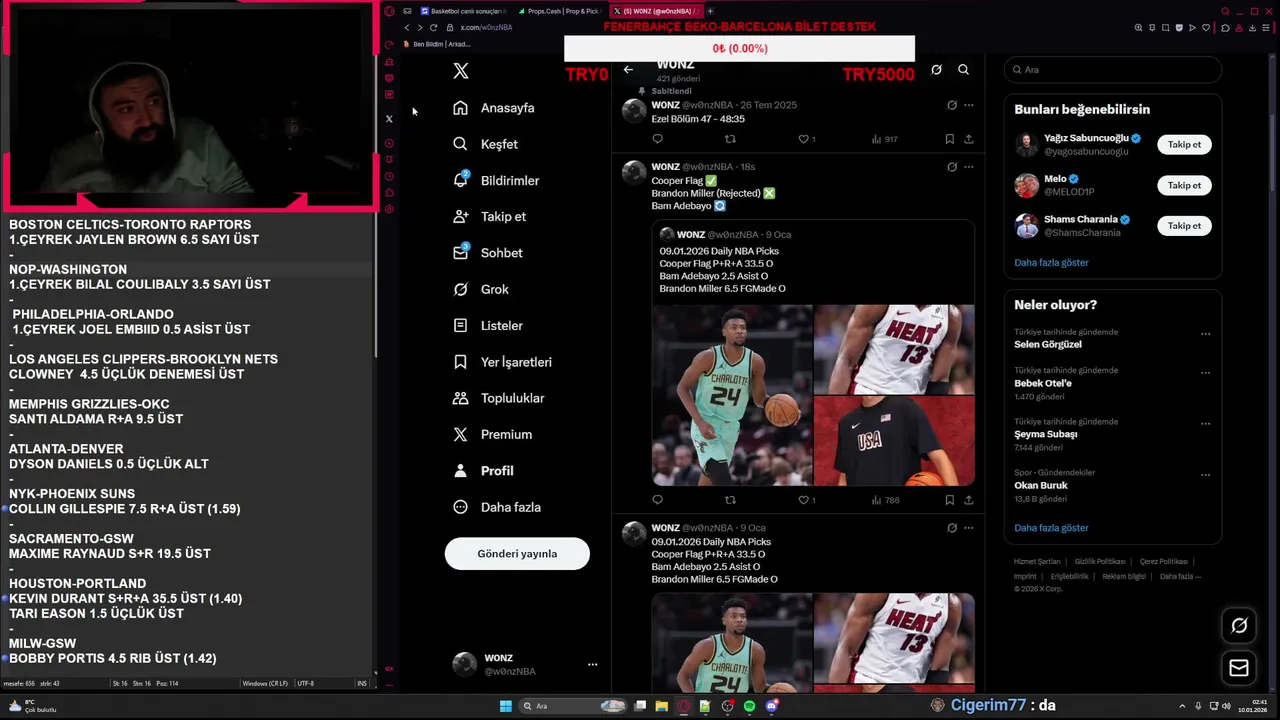Click BOBBY PORTIS 4.5 RIB ÜST line
The width and height of the screenshot is (1280, 720).
click(112, 659)
